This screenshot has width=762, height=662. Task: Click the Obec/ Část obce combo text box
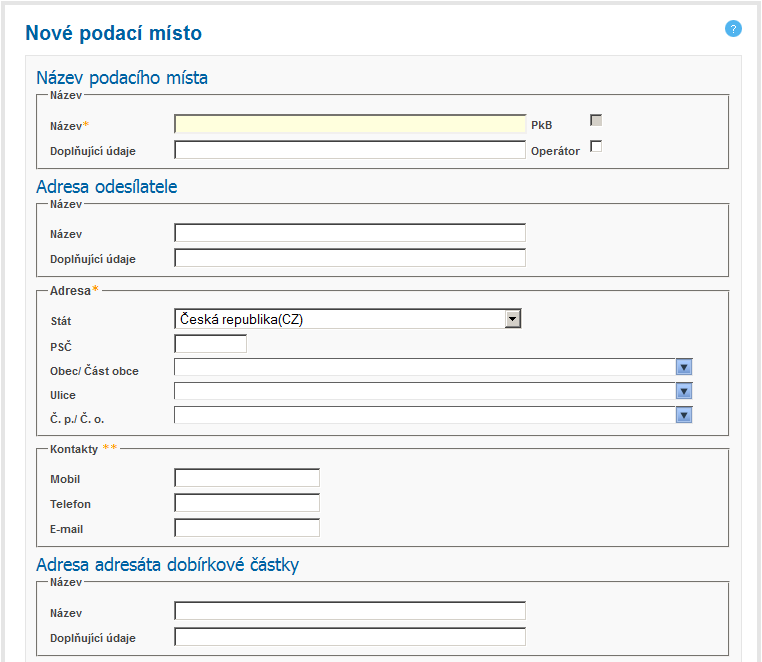[x=425, y=367]
